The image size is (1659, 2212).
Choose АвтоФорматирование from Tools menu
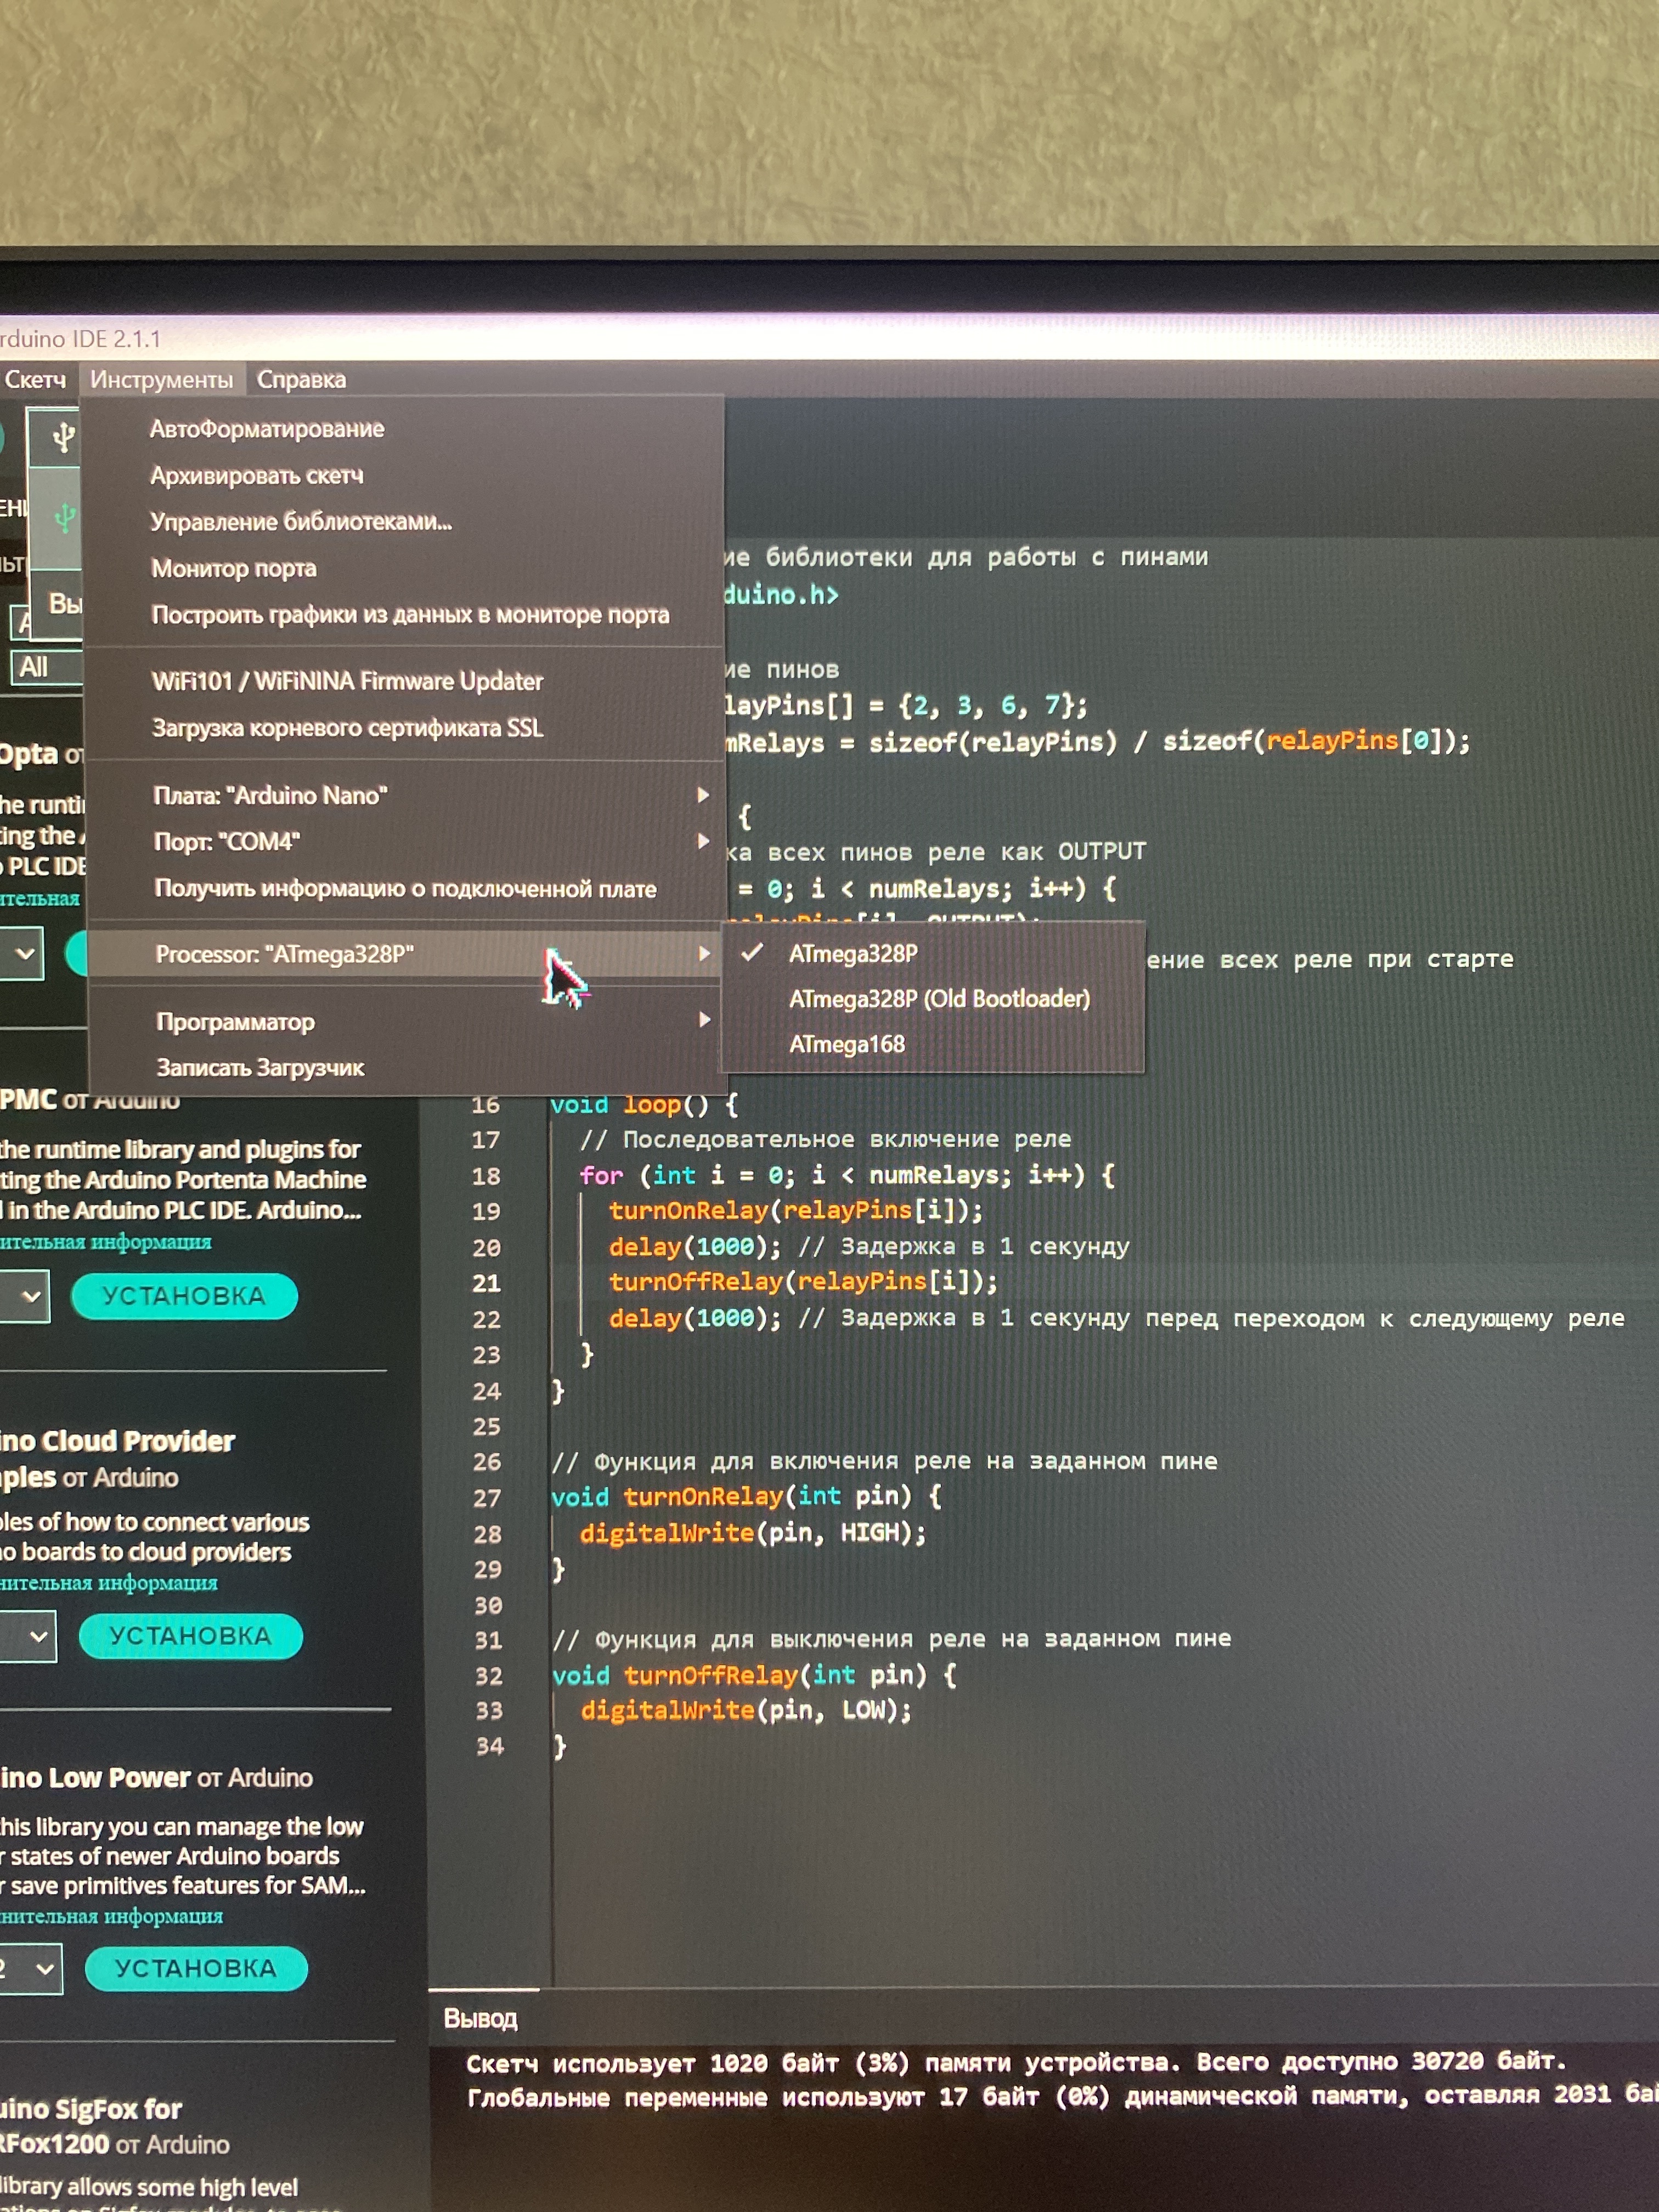click(267, 429)
